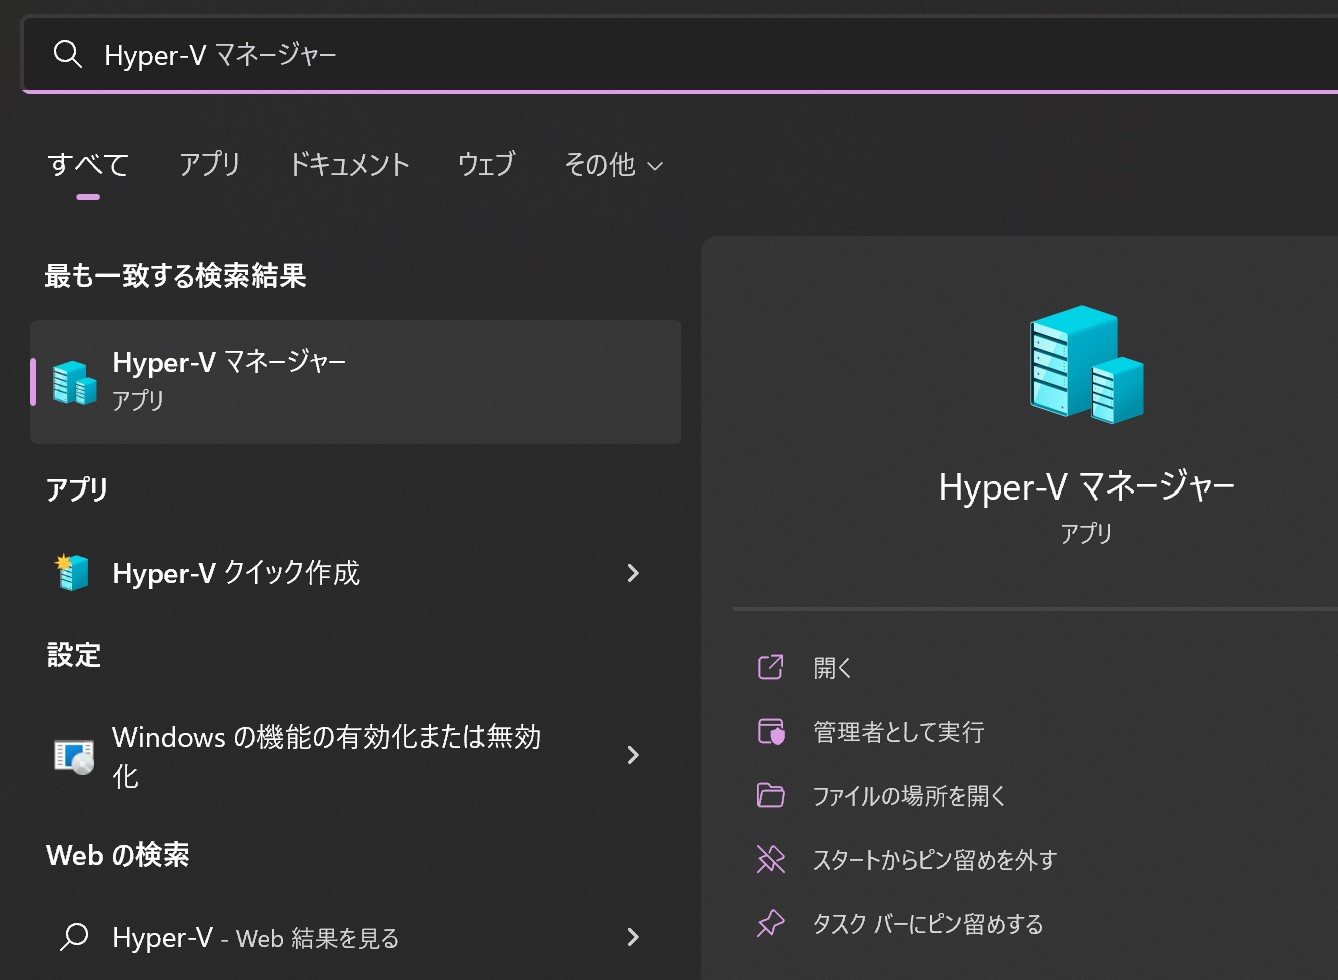The width and height of the screenshot is (1338, 980).
Task: Choose 管理者として実行
Action: pyautogui.click(x=898, y=732)
